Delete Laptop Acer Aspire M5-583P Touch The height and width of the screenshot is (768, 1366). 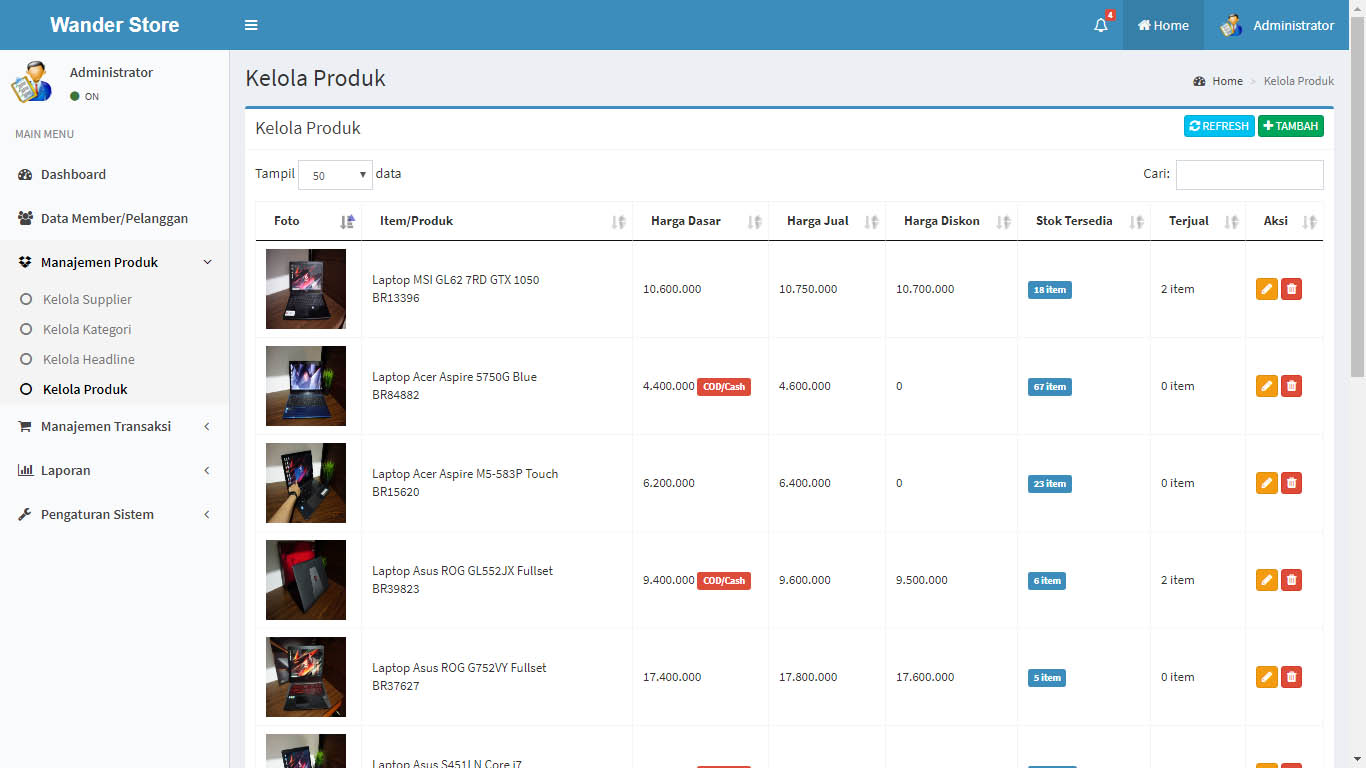click(1291, 483)
